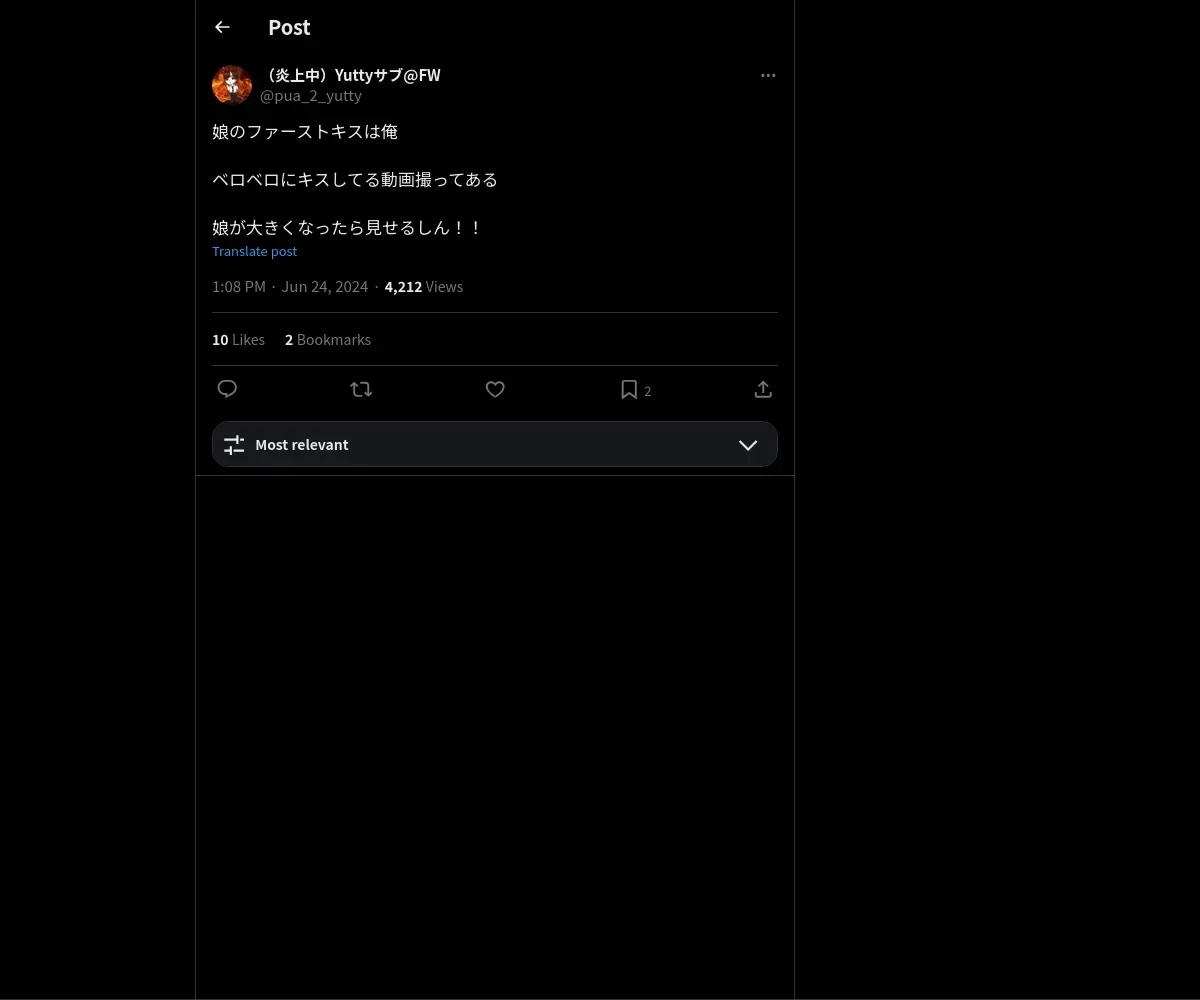This screenshot has height=1000, width=1200.
Task: Share the post via upload arrow icon
Action: (x=763, y=389)
